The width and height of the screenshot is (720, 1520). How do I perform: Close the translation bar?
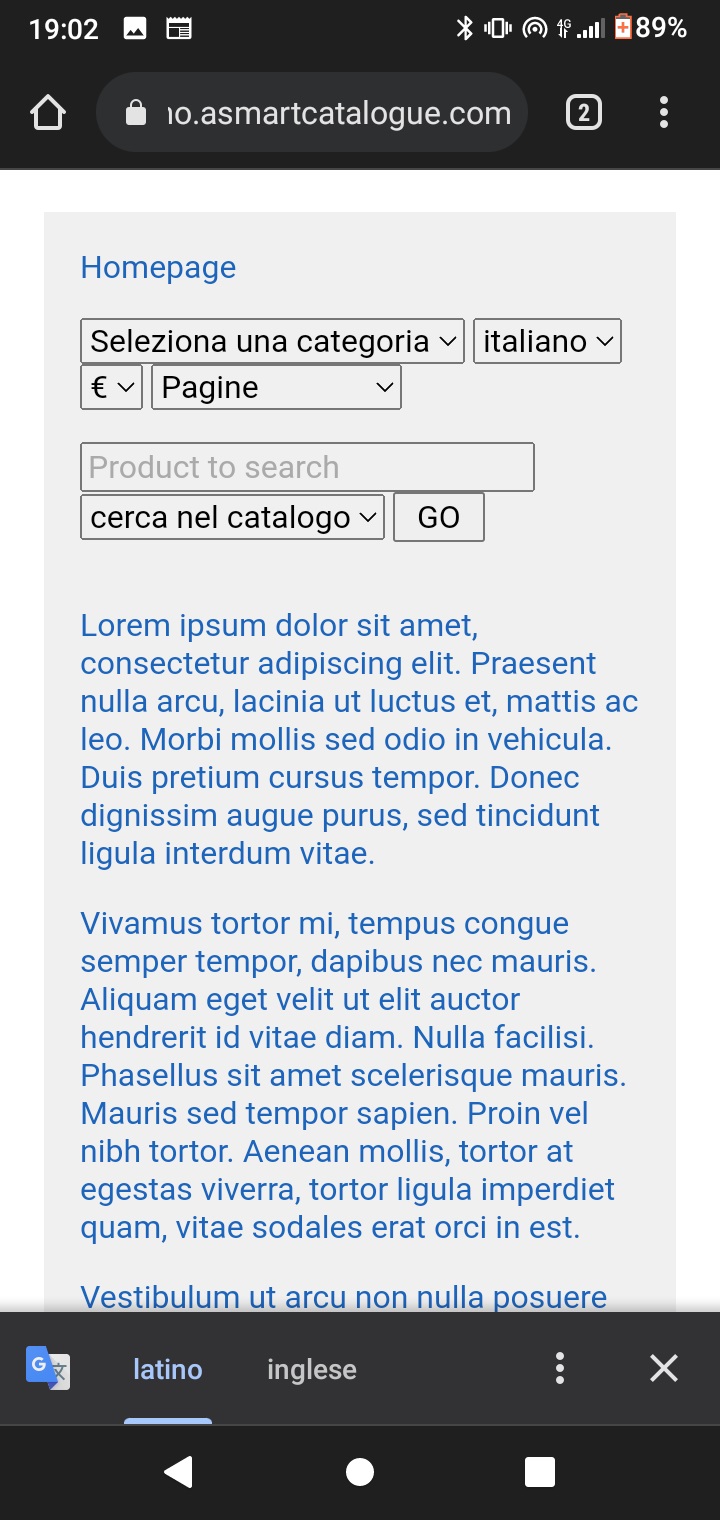[664, 1368]
